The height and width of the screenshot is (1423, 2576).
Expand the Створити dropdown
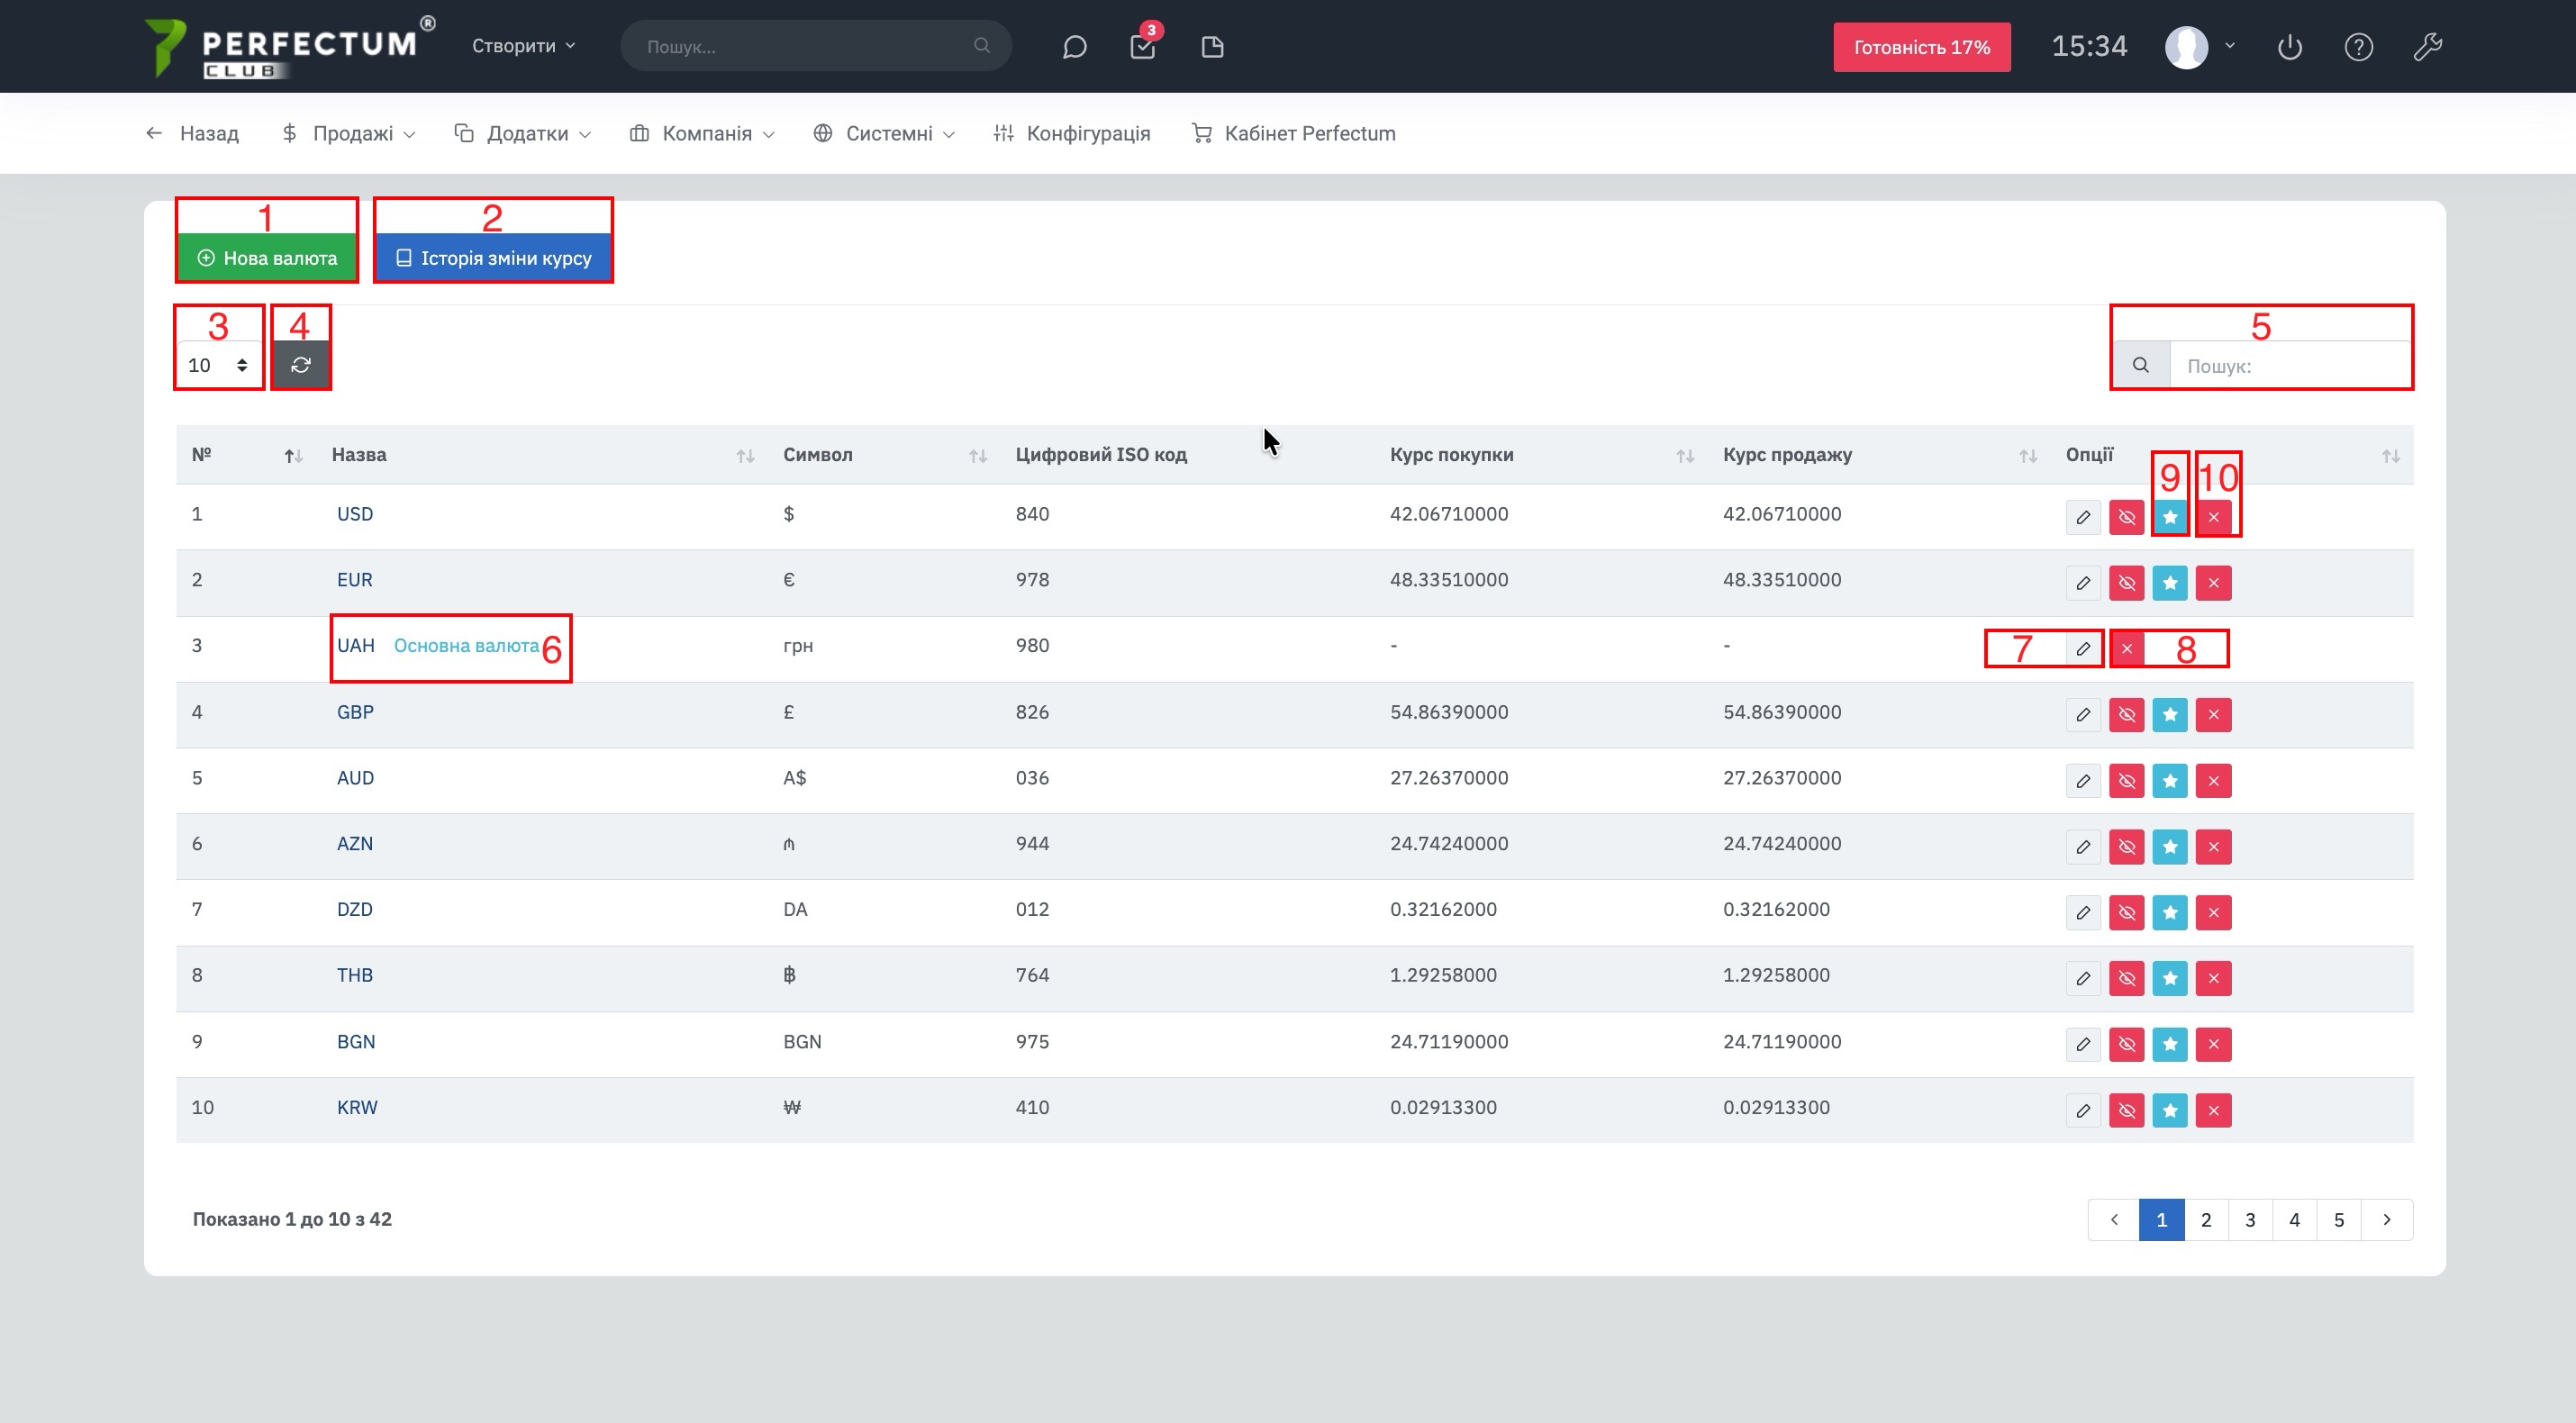coord(523,46)
